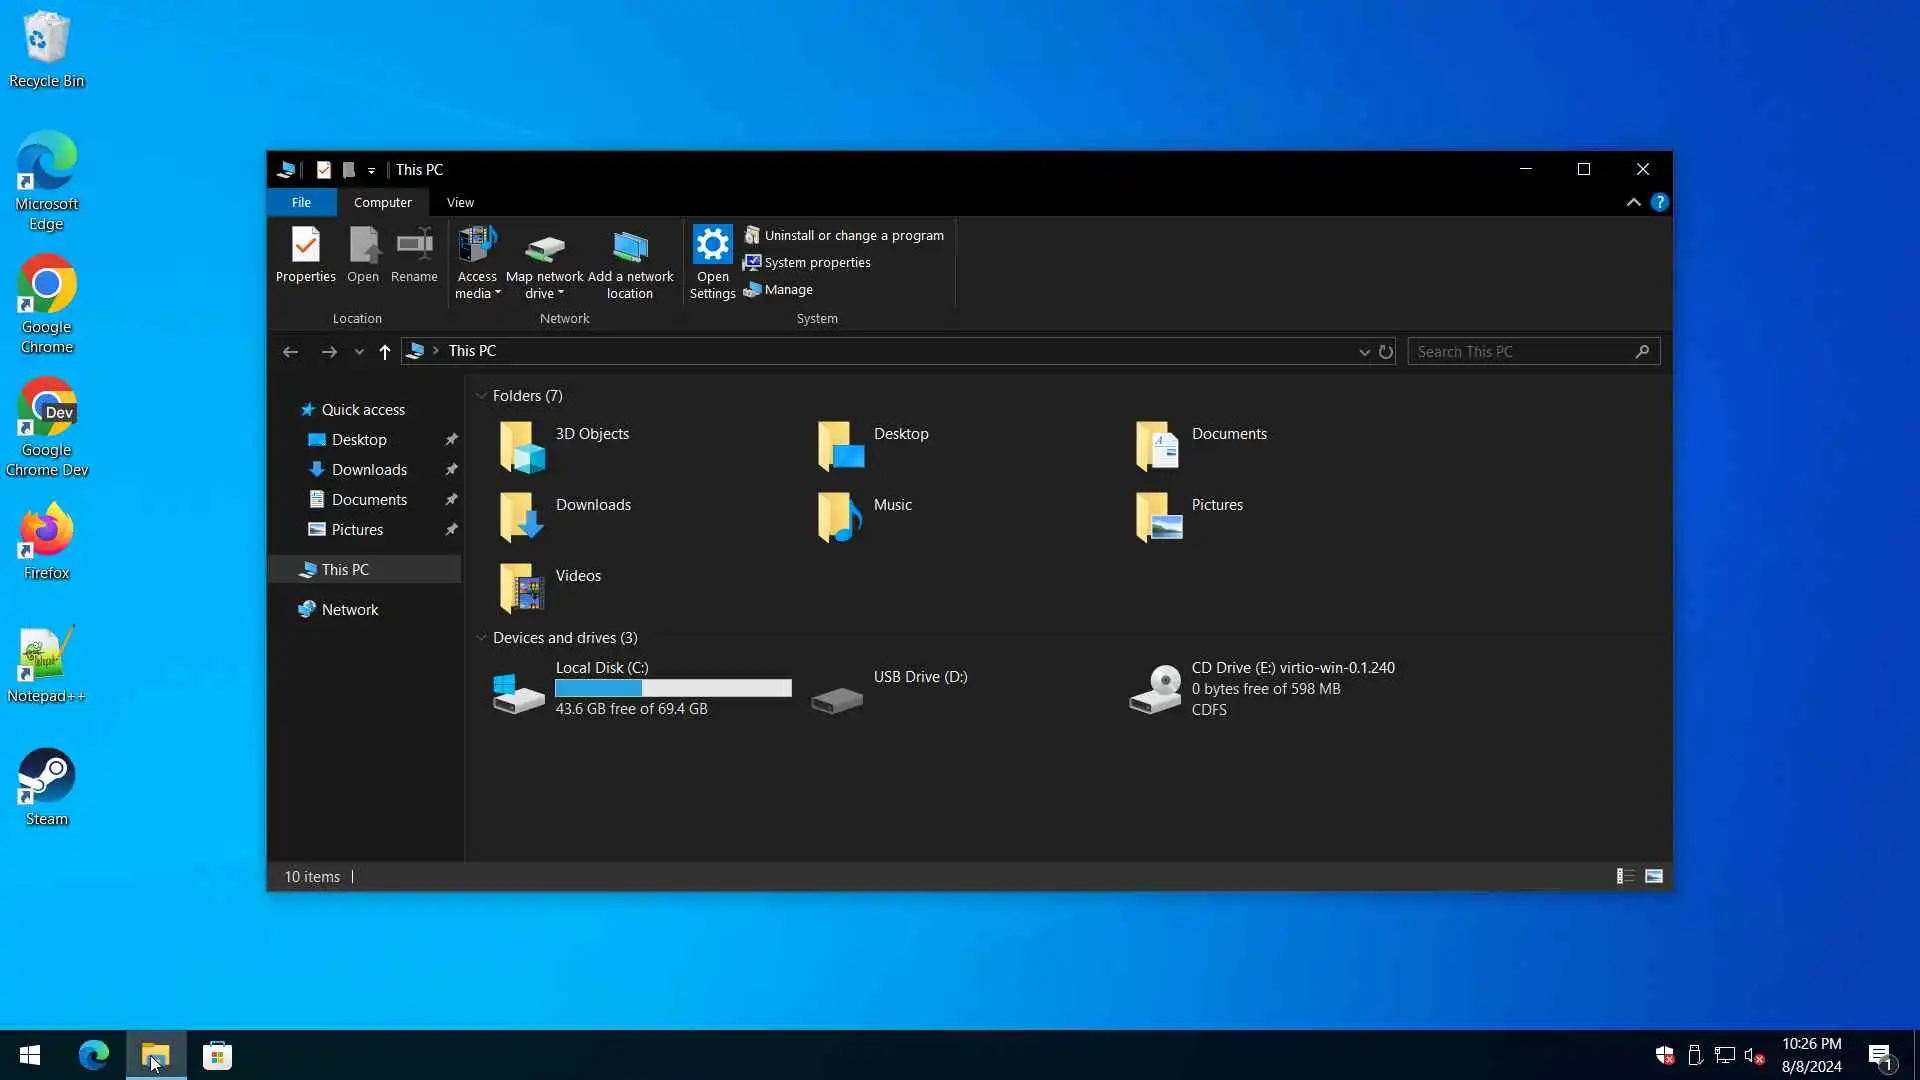Click the Local Disk (C:) usage bar
The height and width of the screenshot is (1080, 1920).
[x=673, y=689]
